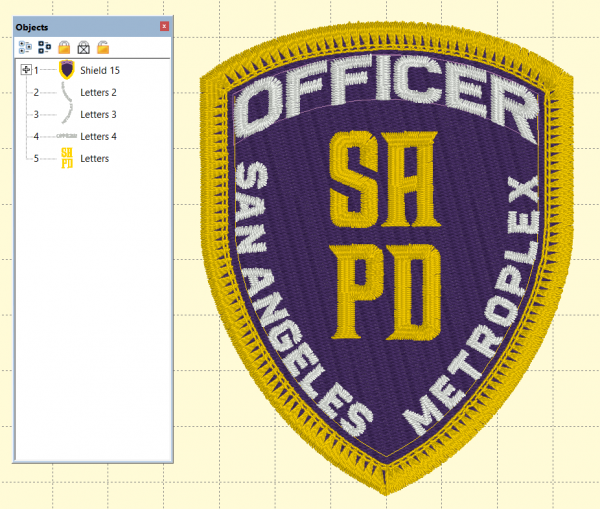Screen dimensions: 600x509
Task: Close the Objects panel
Action: (x=164, y=25)
